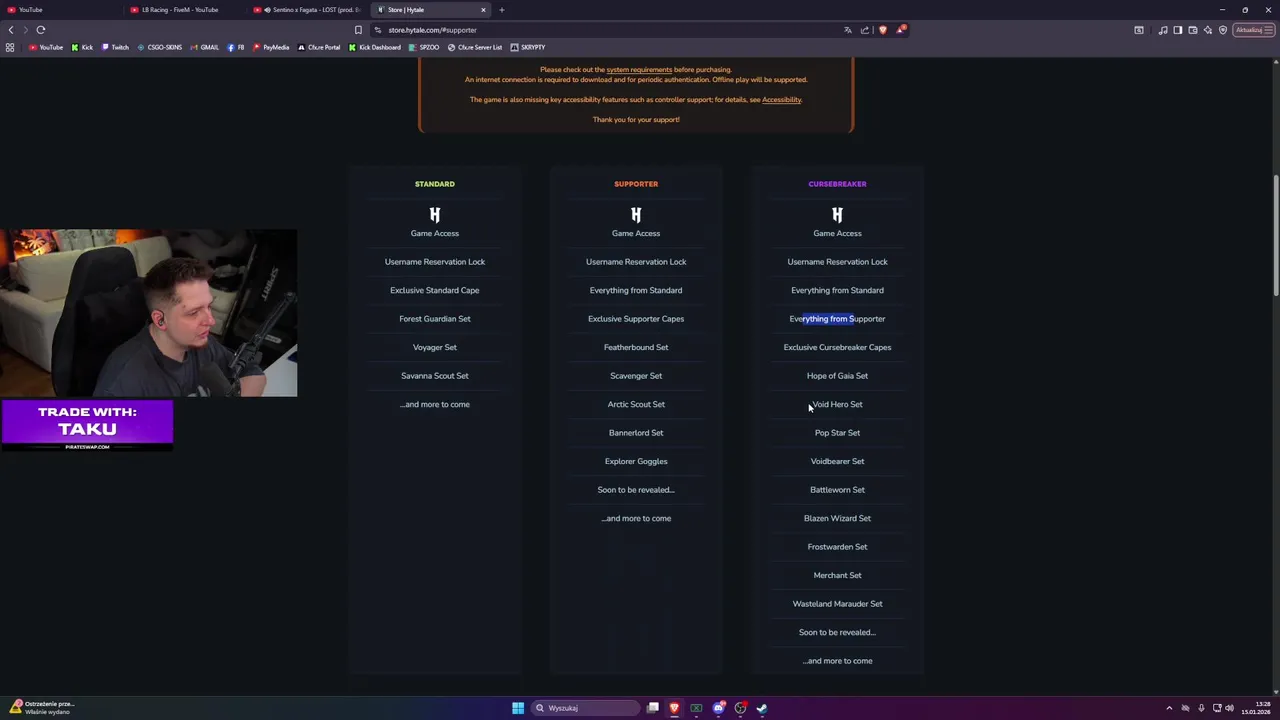This screenshot has width=1280, height=720.
Task: Show hidden system tray icons
Action: [x=1169, y=708]
